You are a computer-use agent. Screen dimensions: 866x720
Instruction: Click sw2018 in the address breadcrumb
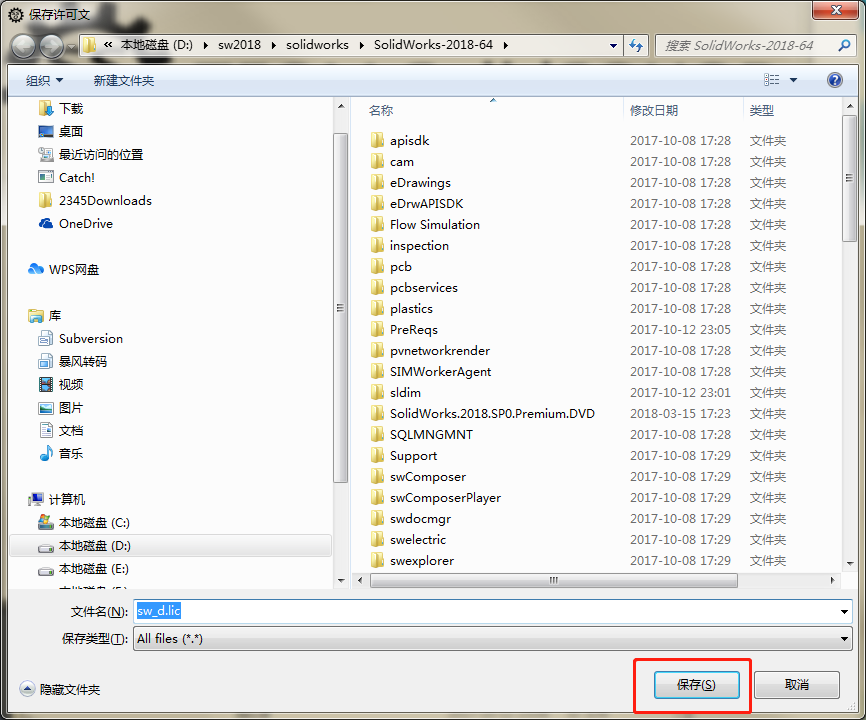239,45
